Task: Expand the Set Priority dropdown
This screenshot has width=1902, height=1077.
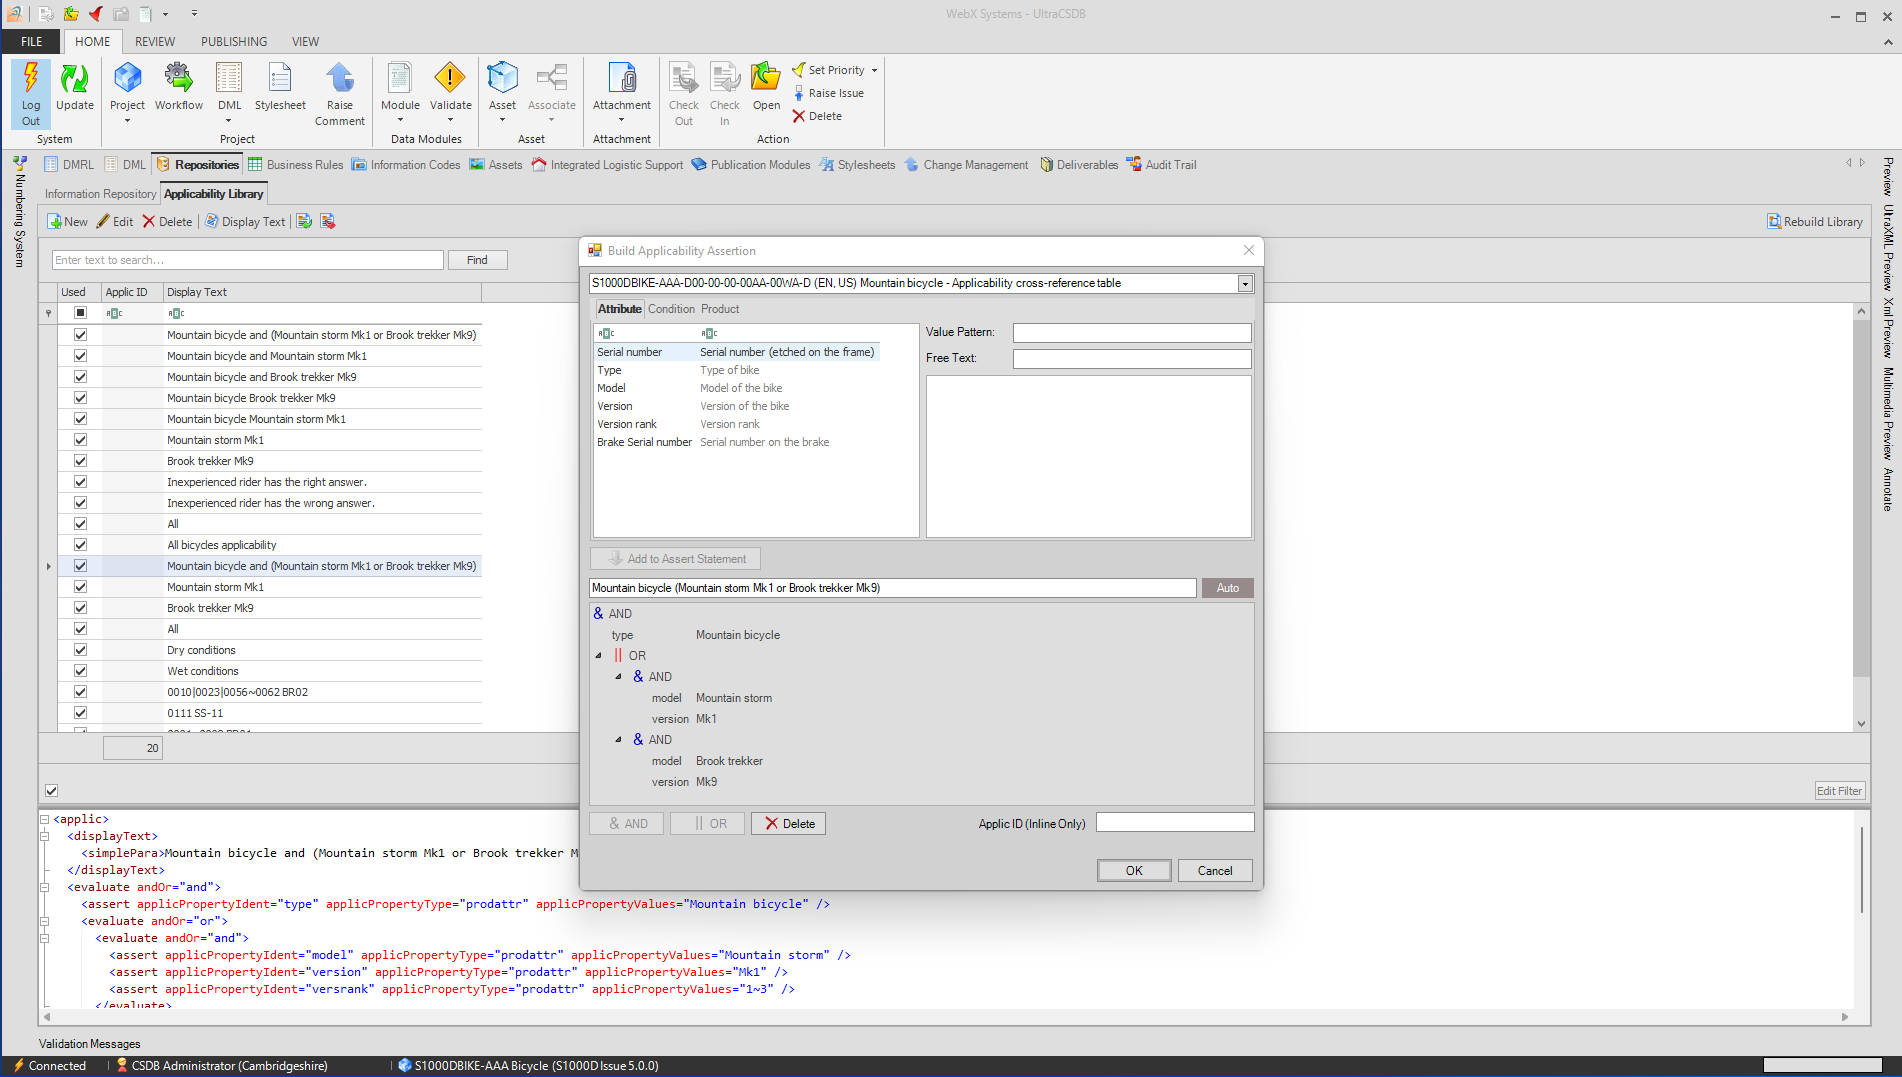Action: pyautogui.click(x=874, y=70)
